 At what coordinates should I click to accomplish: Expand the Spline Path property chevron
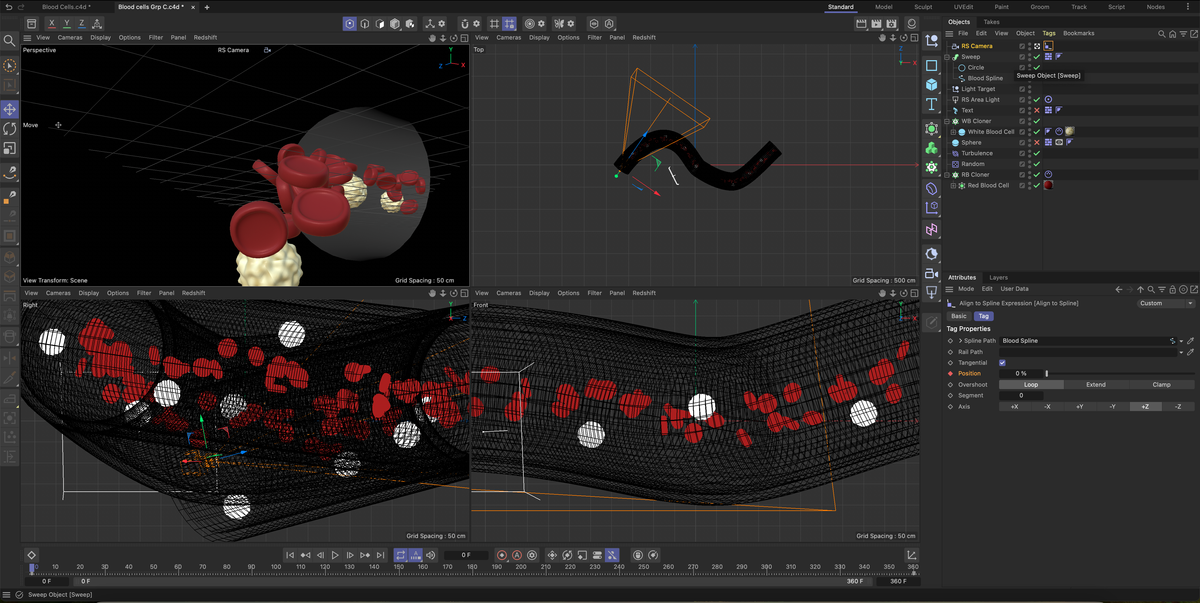(960, 341)
